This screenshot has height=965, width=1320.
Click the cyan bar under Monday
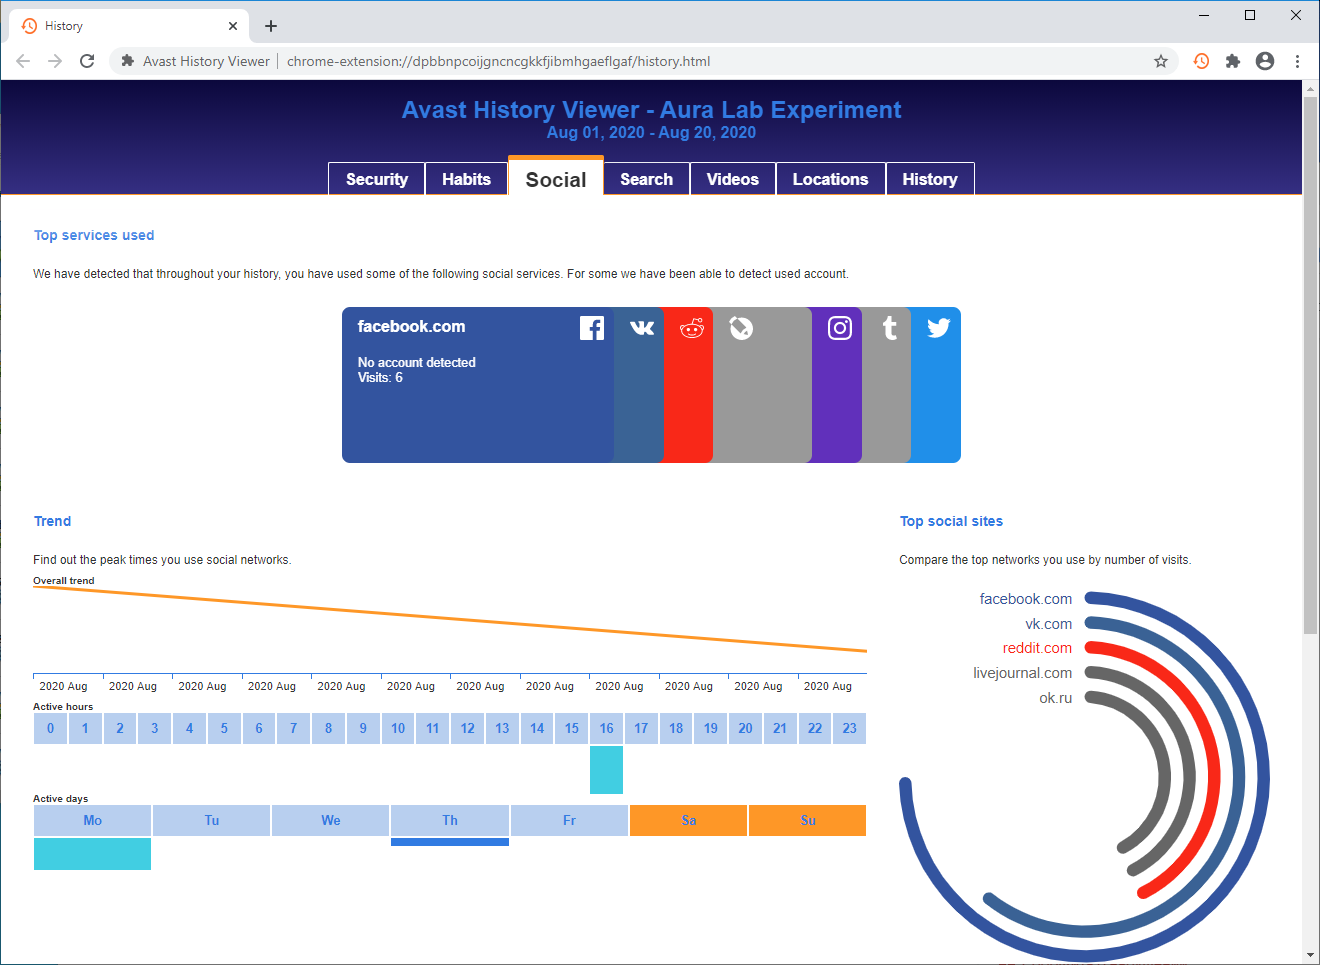point(93,854)
